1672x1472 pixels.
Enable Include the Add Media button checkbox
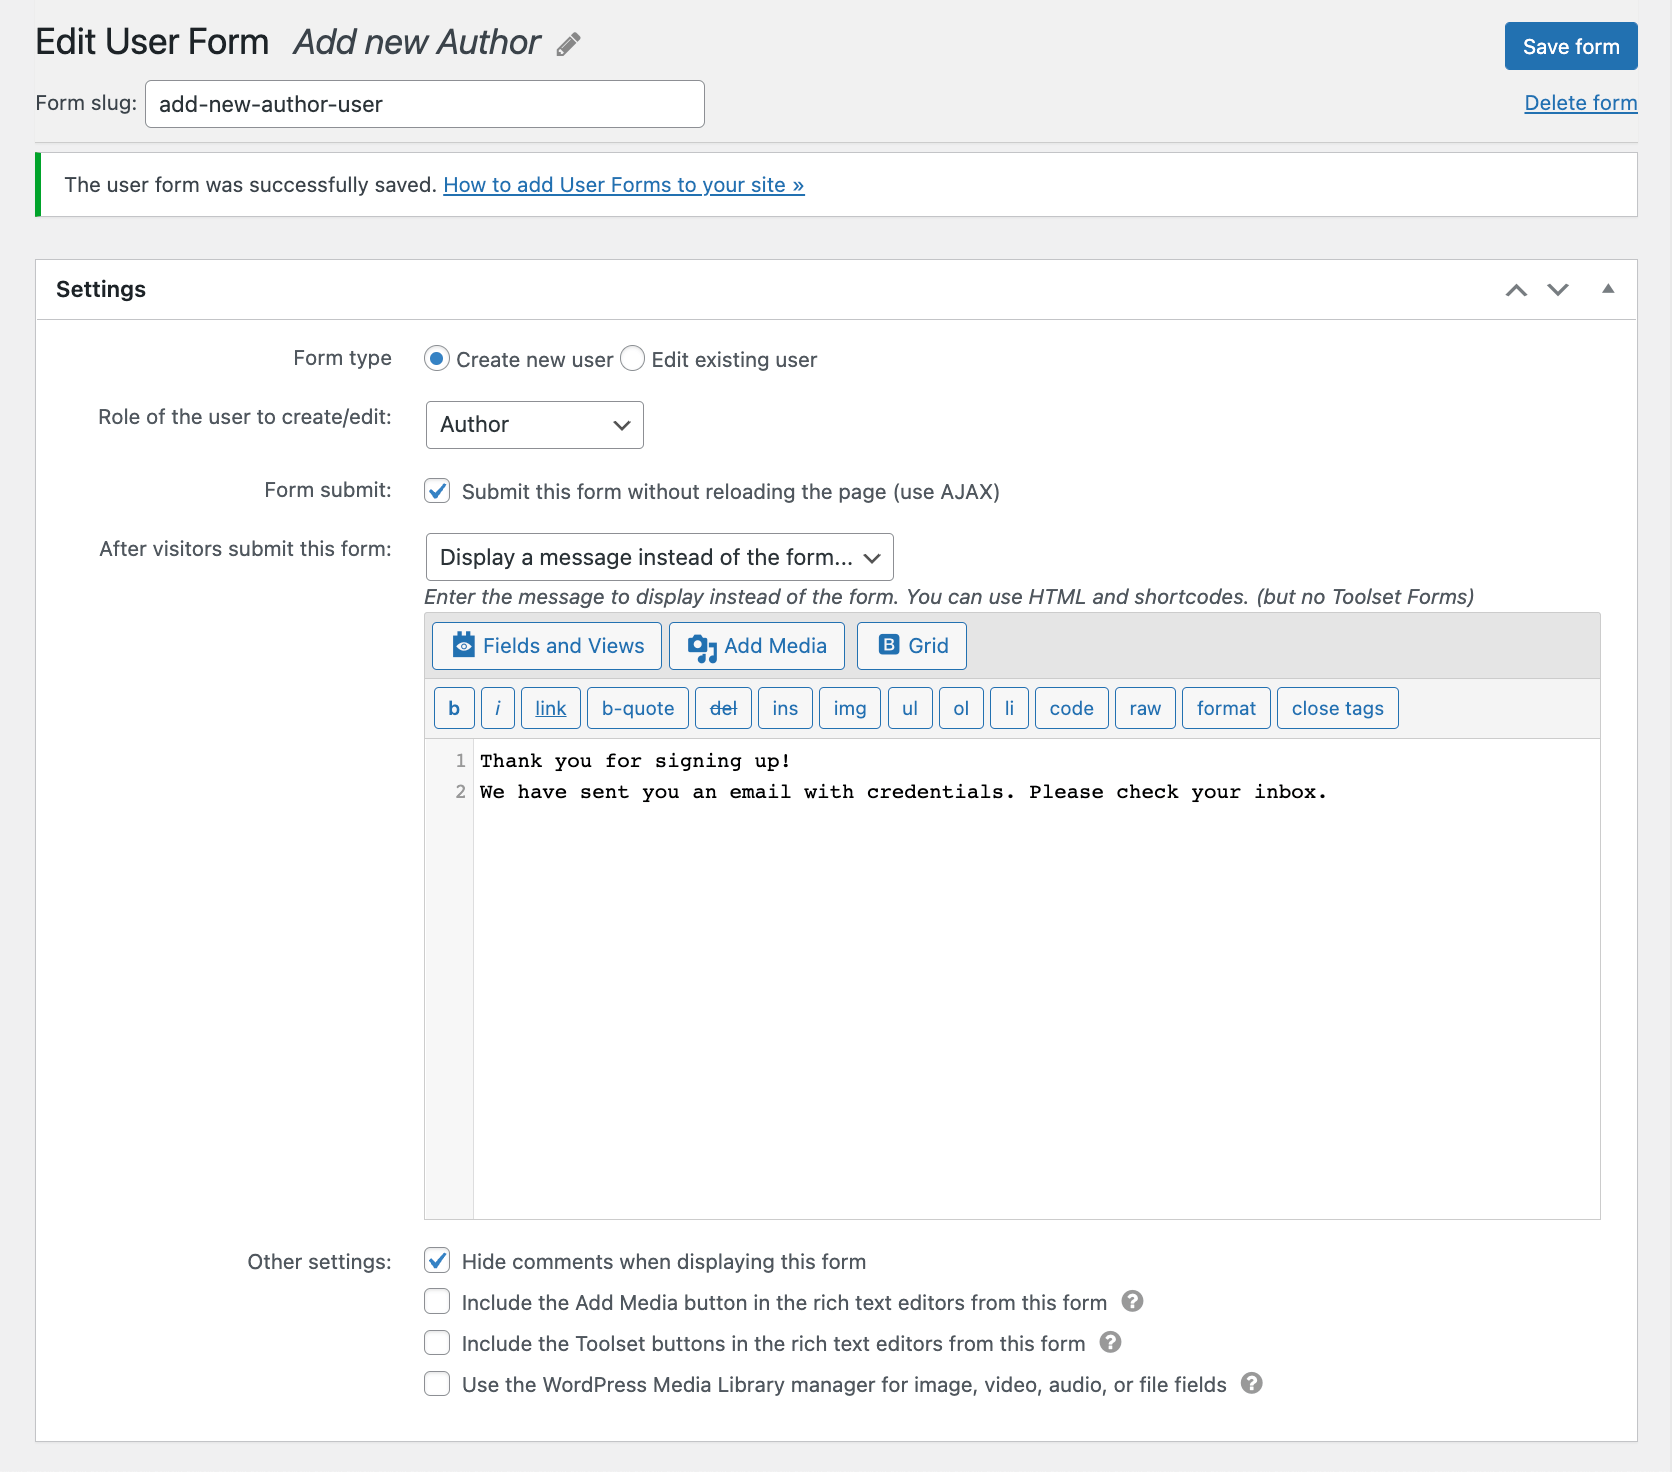pos(437,1301)
